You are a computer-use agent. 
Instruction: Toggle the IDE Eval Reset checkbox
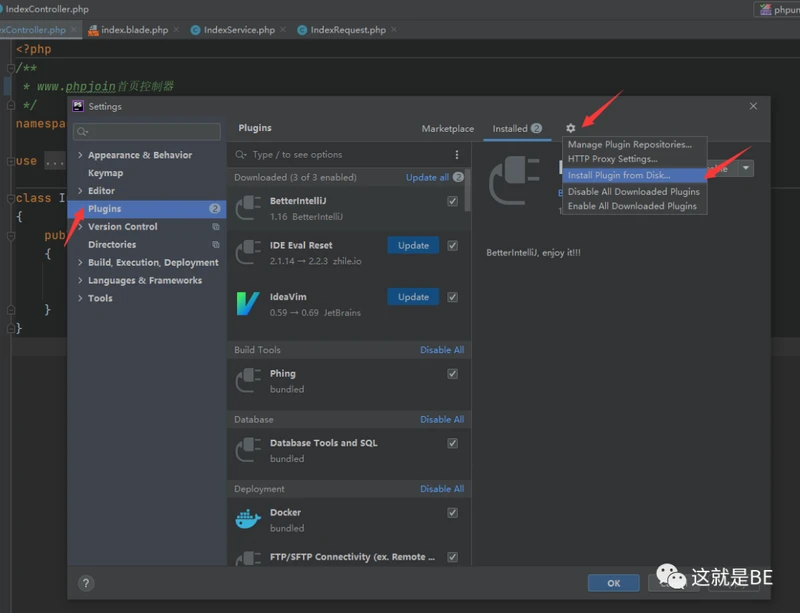point(453,245)
